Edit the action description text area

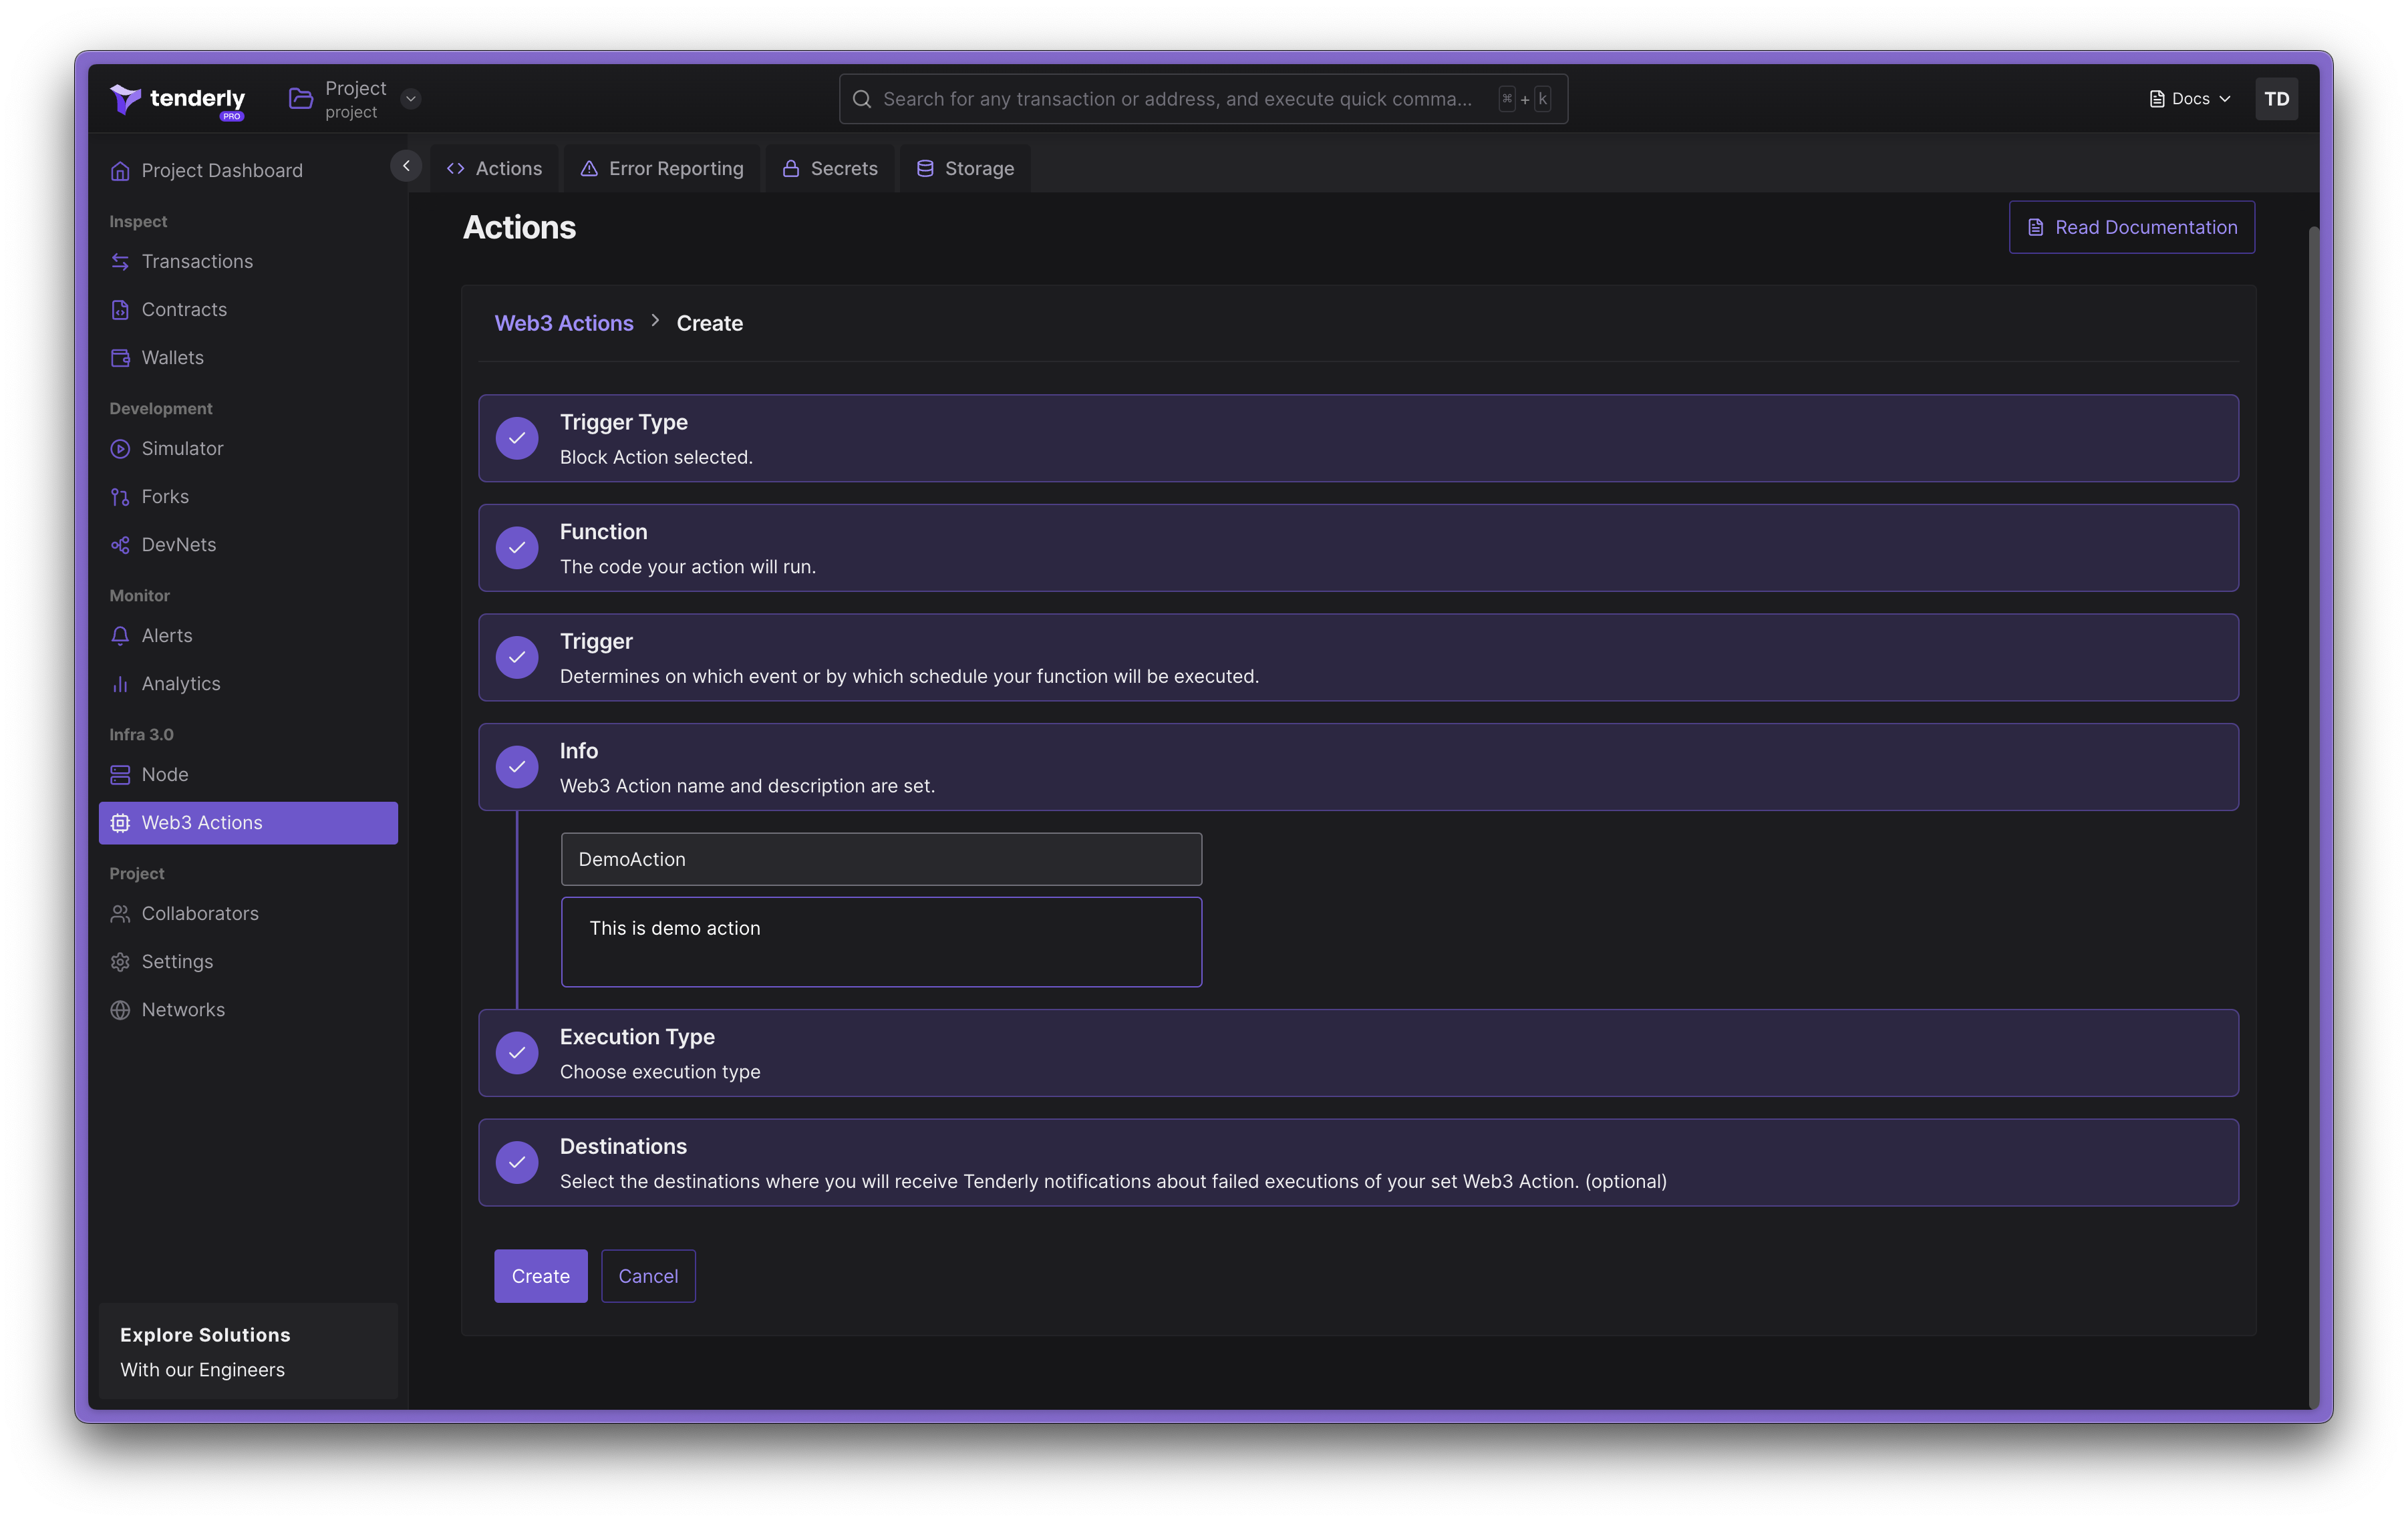coord(881,942)
